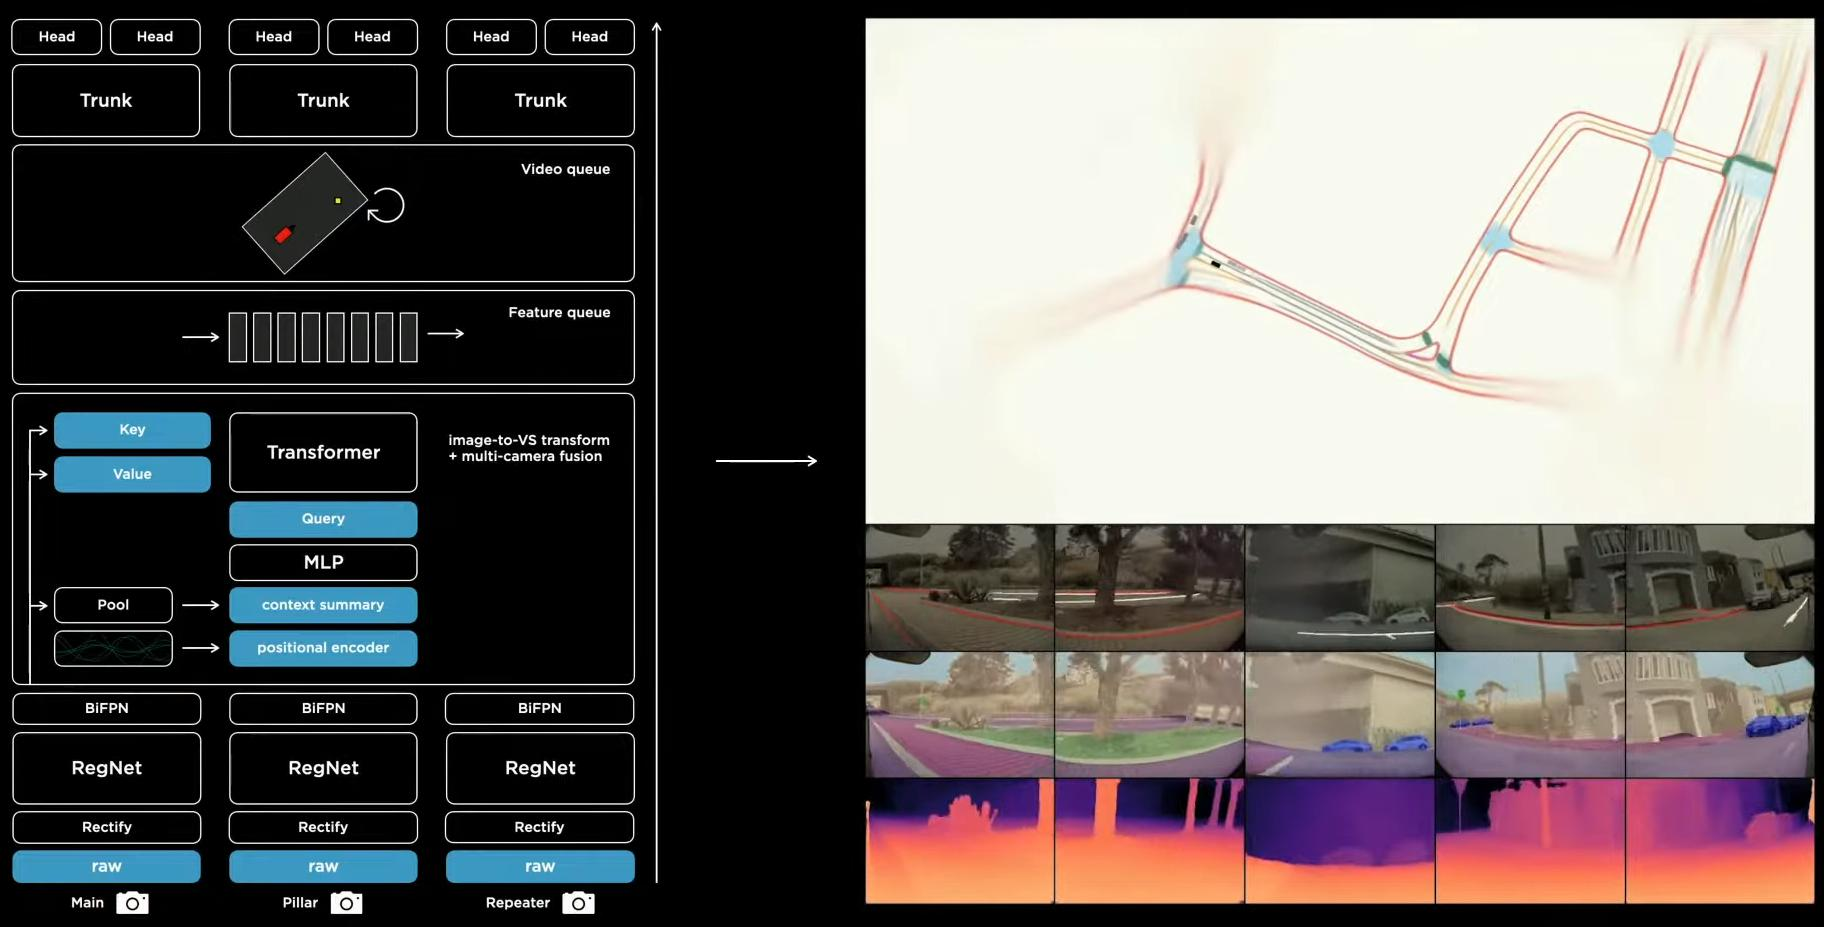Click the raw block above the Main camera
This screenshot has height=927, width=1824.
point(107,866)
